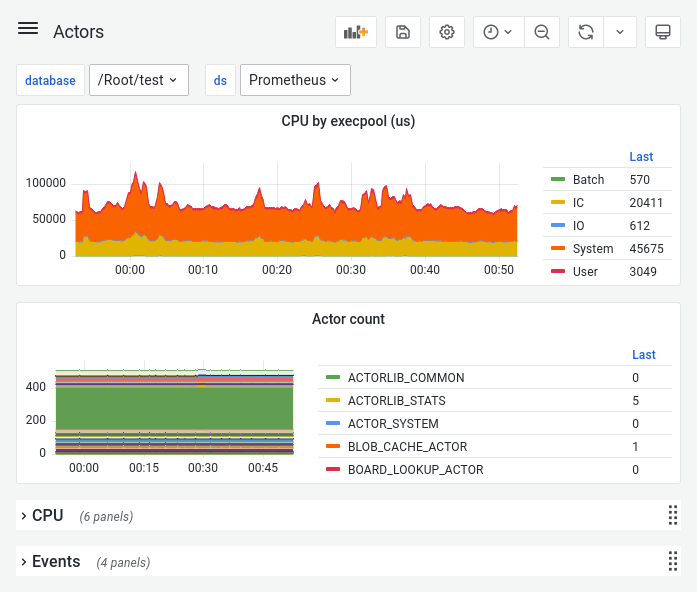Expand the Events row

(55, 562)
